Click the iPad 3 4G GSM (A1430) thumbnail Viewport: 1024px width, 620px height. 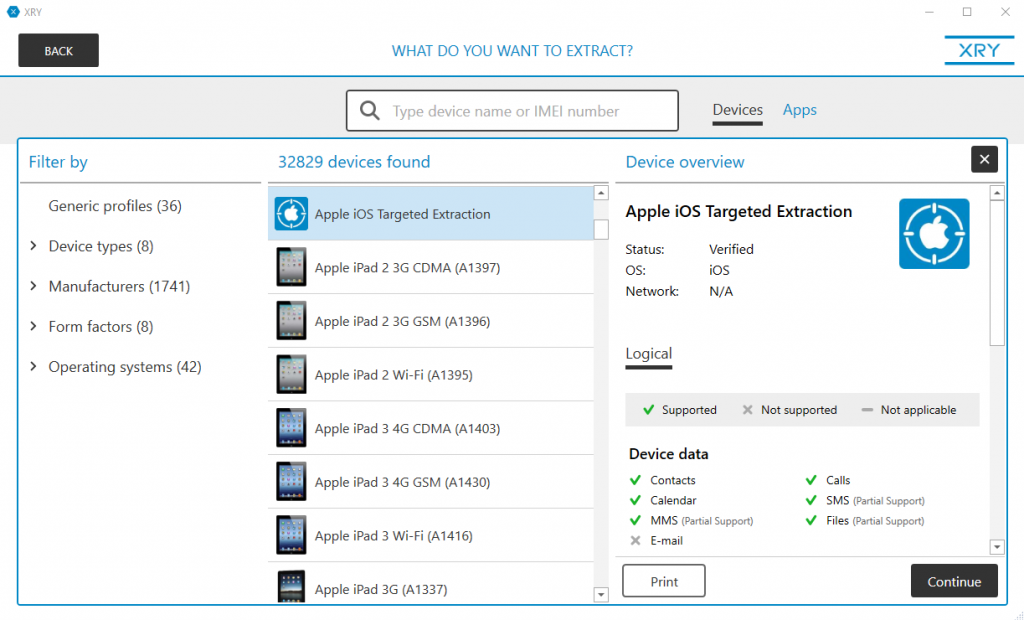point(291,481)
